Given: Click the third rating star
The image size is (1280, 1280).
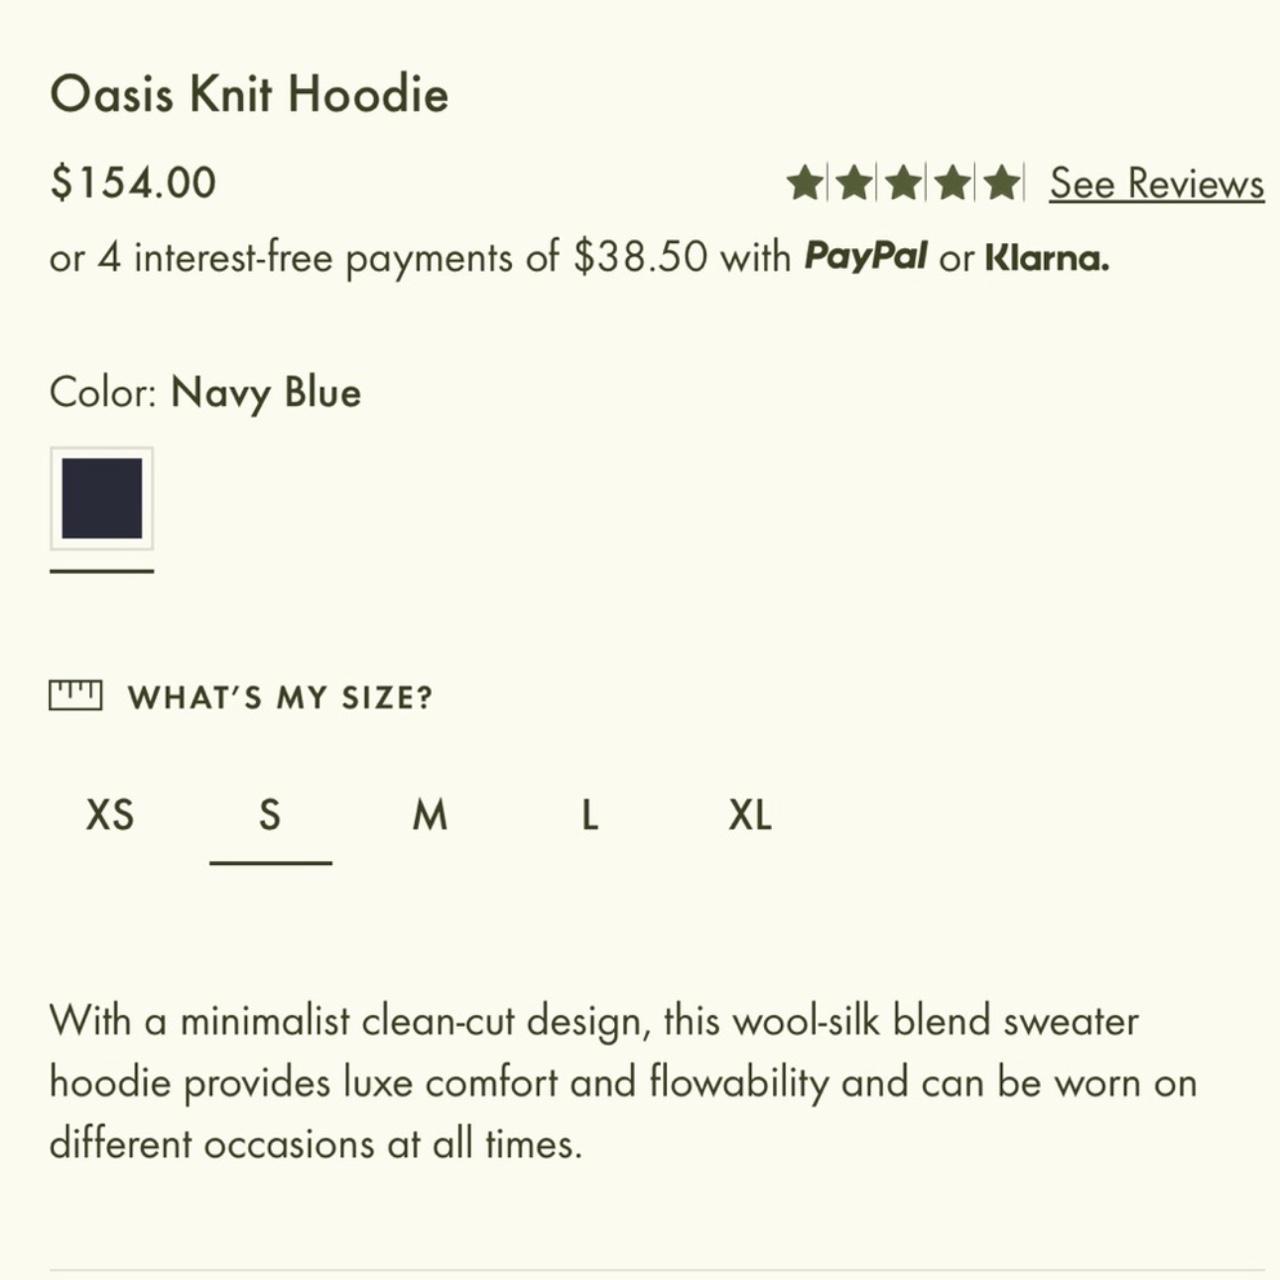Looking at the screenshot, I should [903, 183].
